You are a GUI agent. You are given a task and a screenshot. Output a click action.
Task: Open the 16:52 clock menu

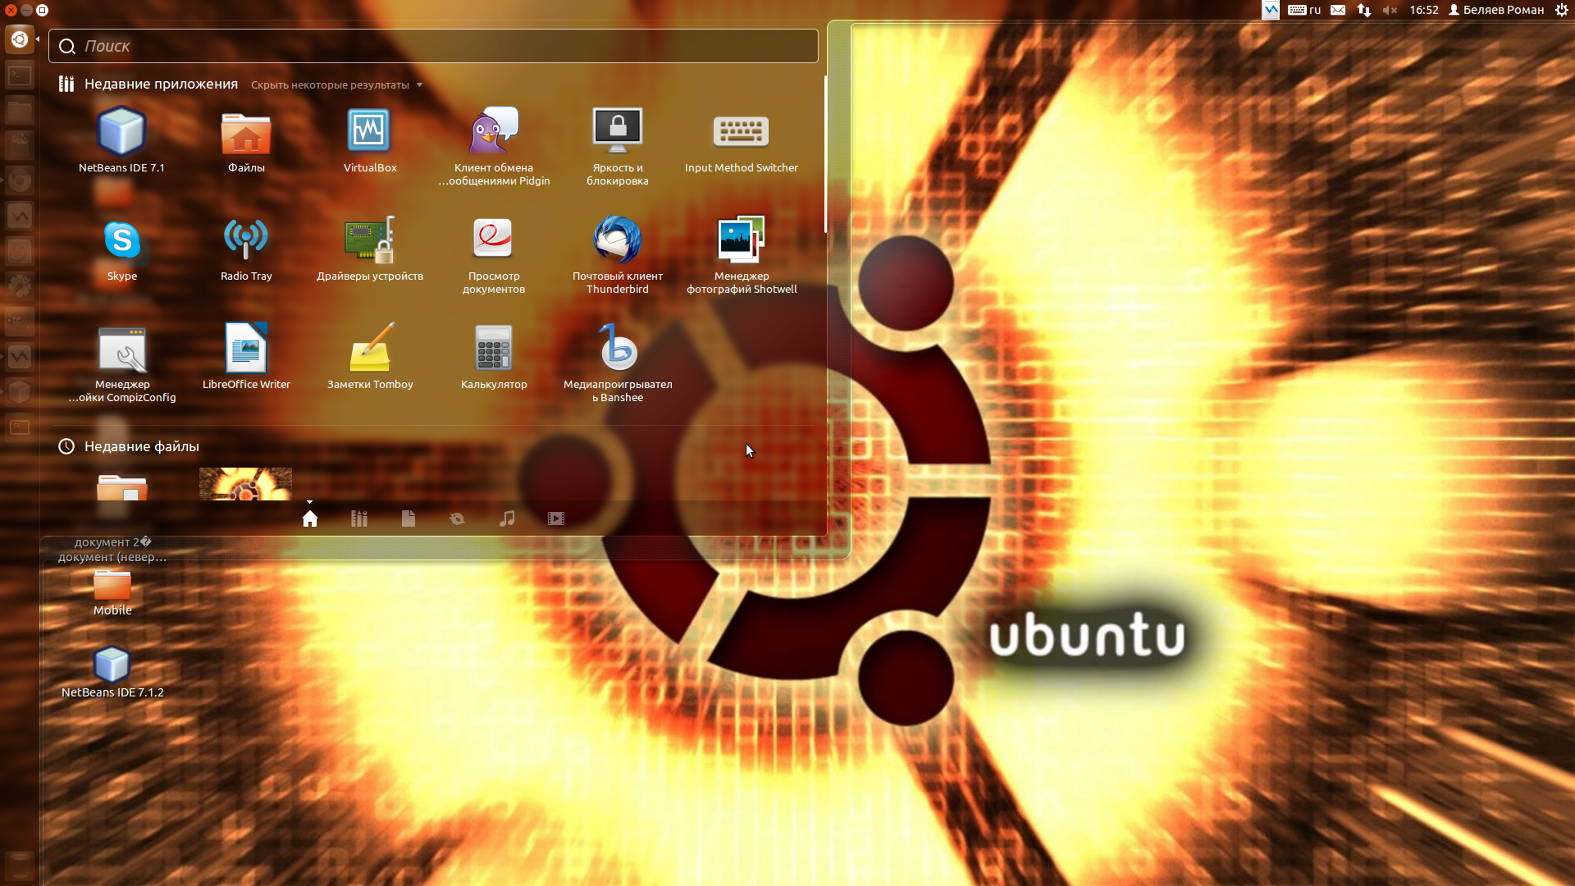[1424, 10]
